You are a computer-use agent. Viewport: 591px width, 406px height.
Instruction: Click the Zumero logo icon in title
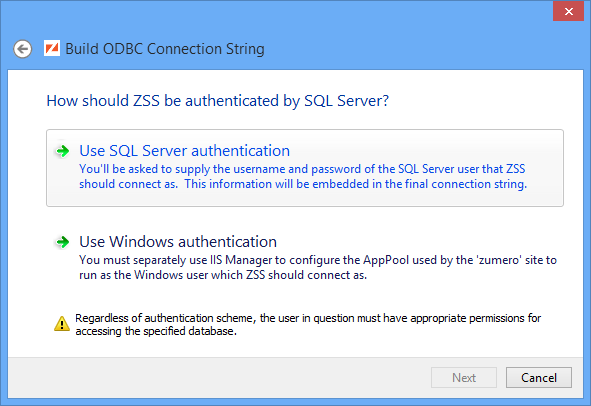click(52, 48)
